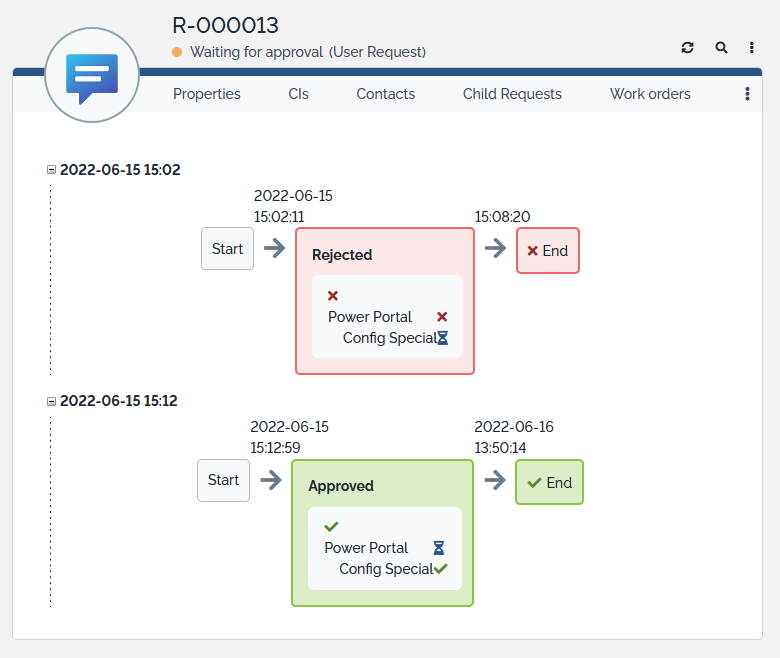Click green checkmark beside Config Special

click(440, 569)
